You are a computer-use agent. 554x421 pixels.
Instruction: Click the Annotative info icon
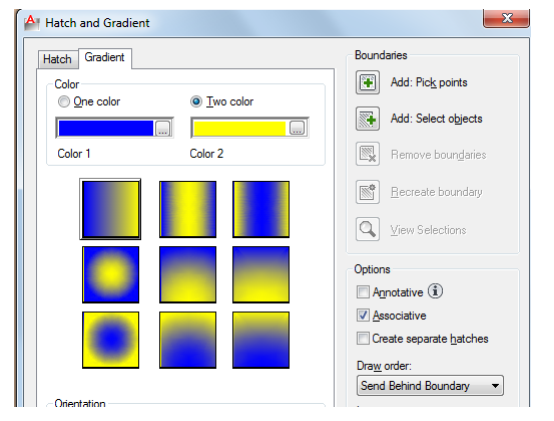click(x=435, y=291)
